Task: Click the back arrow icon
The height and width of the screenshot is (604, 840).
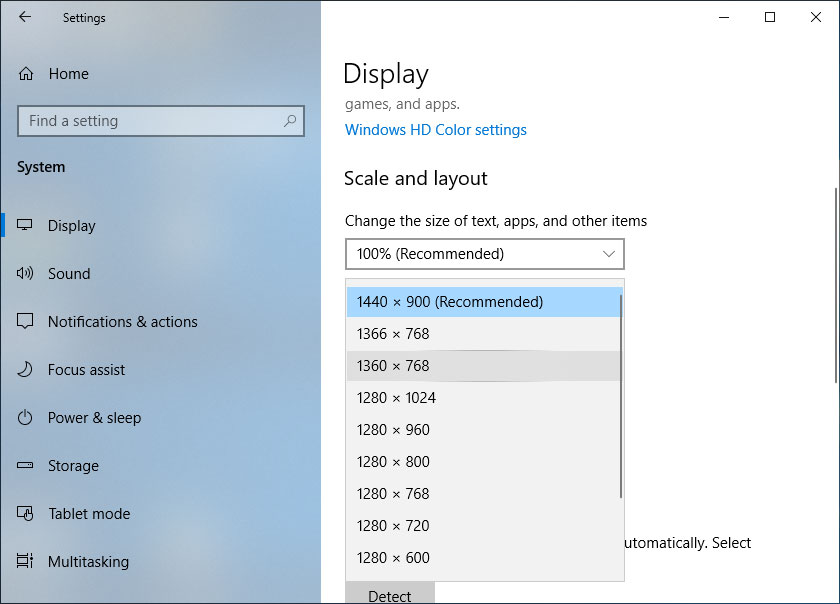Action: (x=25, y=17)
